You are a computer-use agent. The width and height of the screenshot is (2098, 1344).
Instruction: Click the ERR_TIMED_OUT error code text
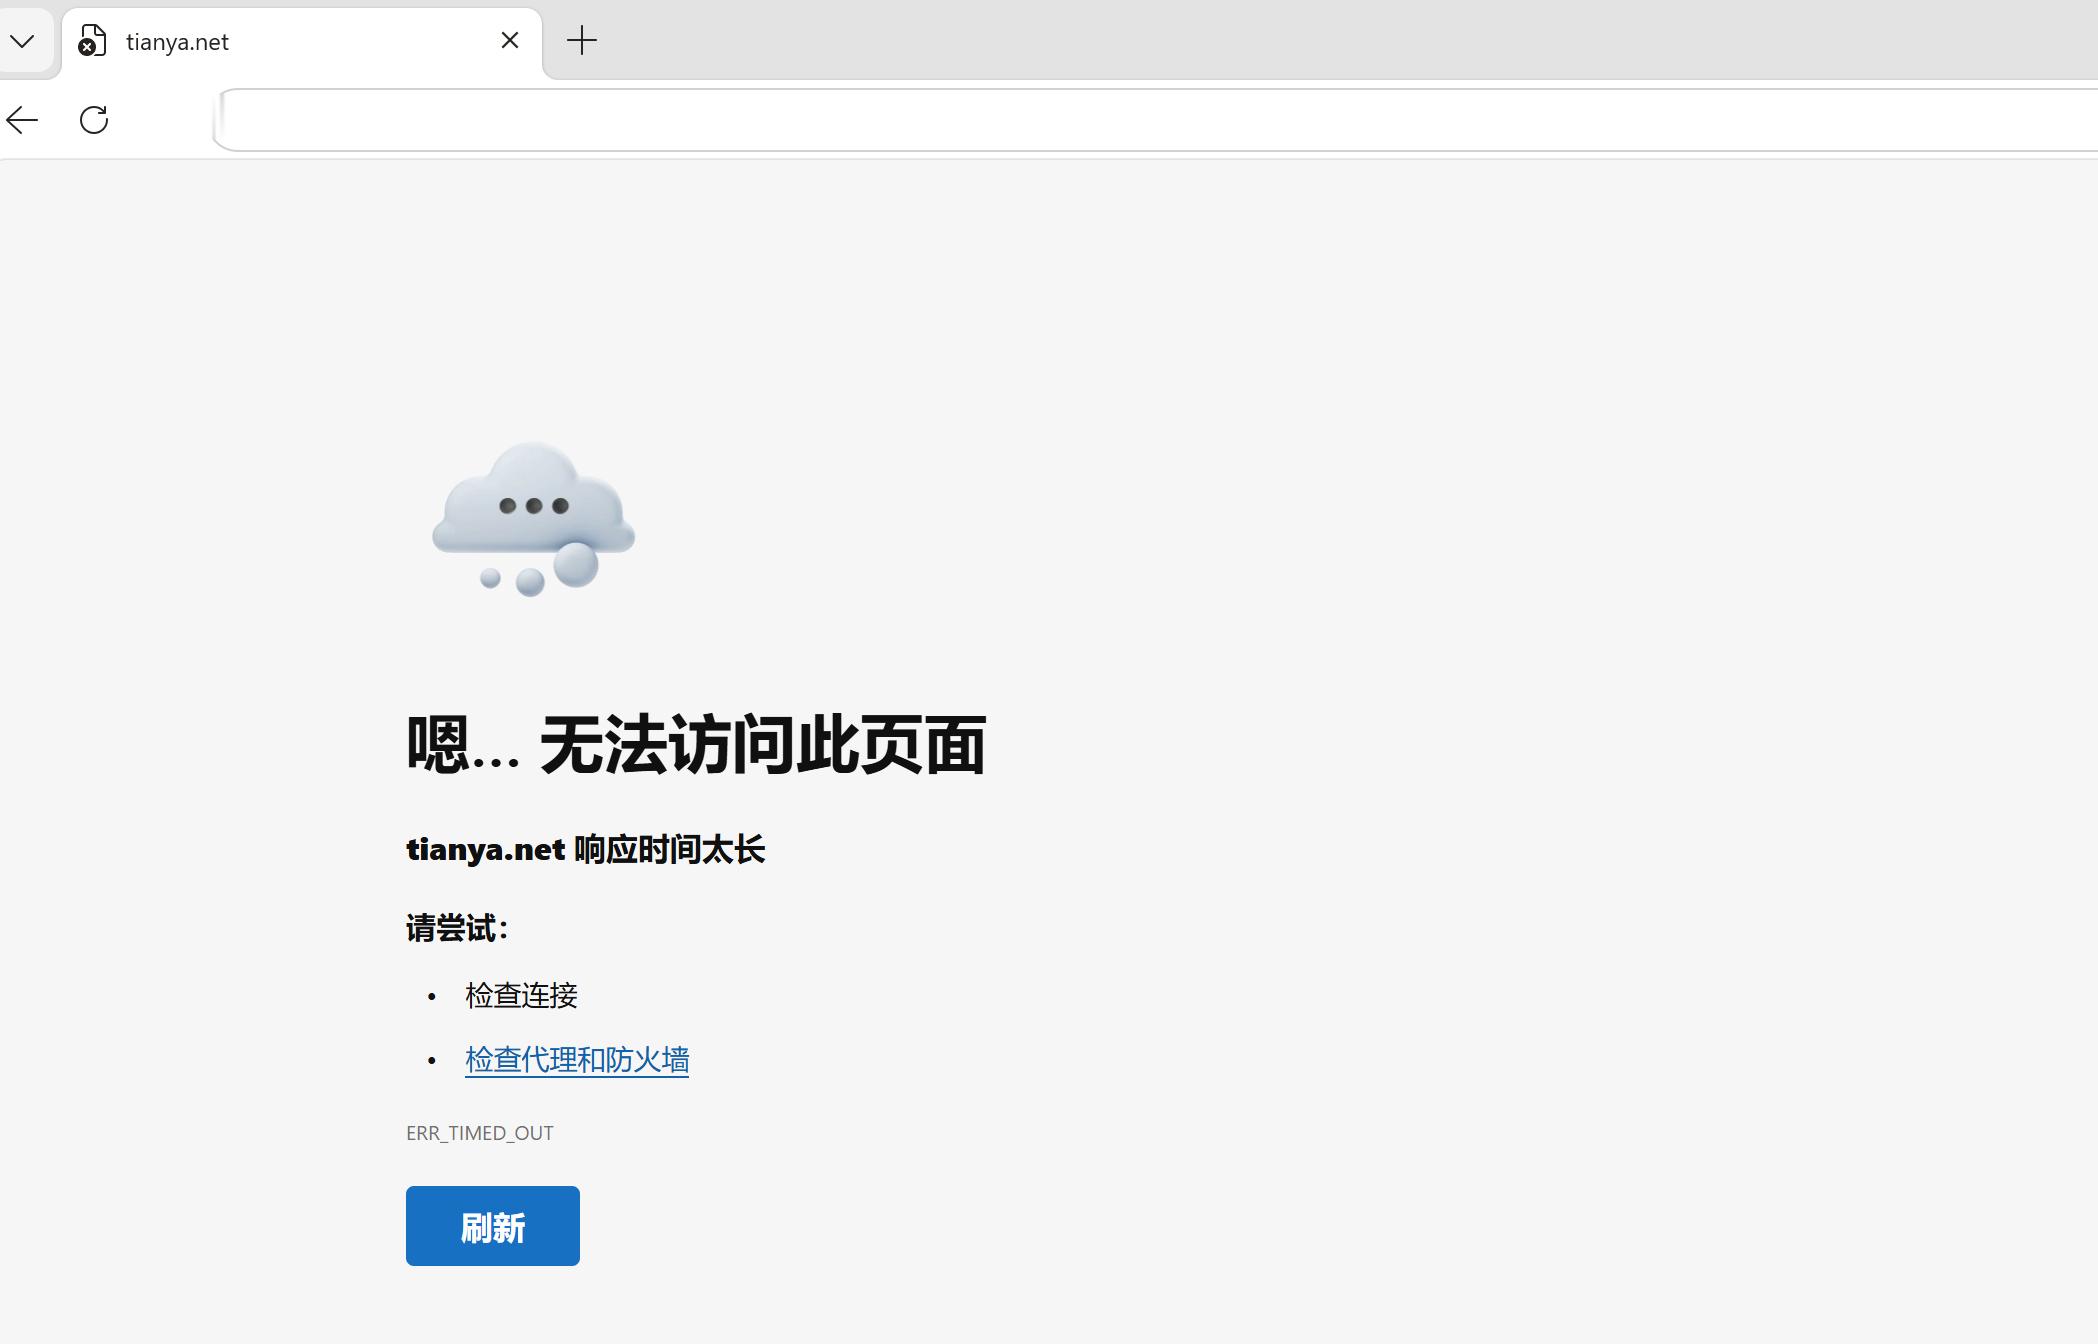point(480,1133)
